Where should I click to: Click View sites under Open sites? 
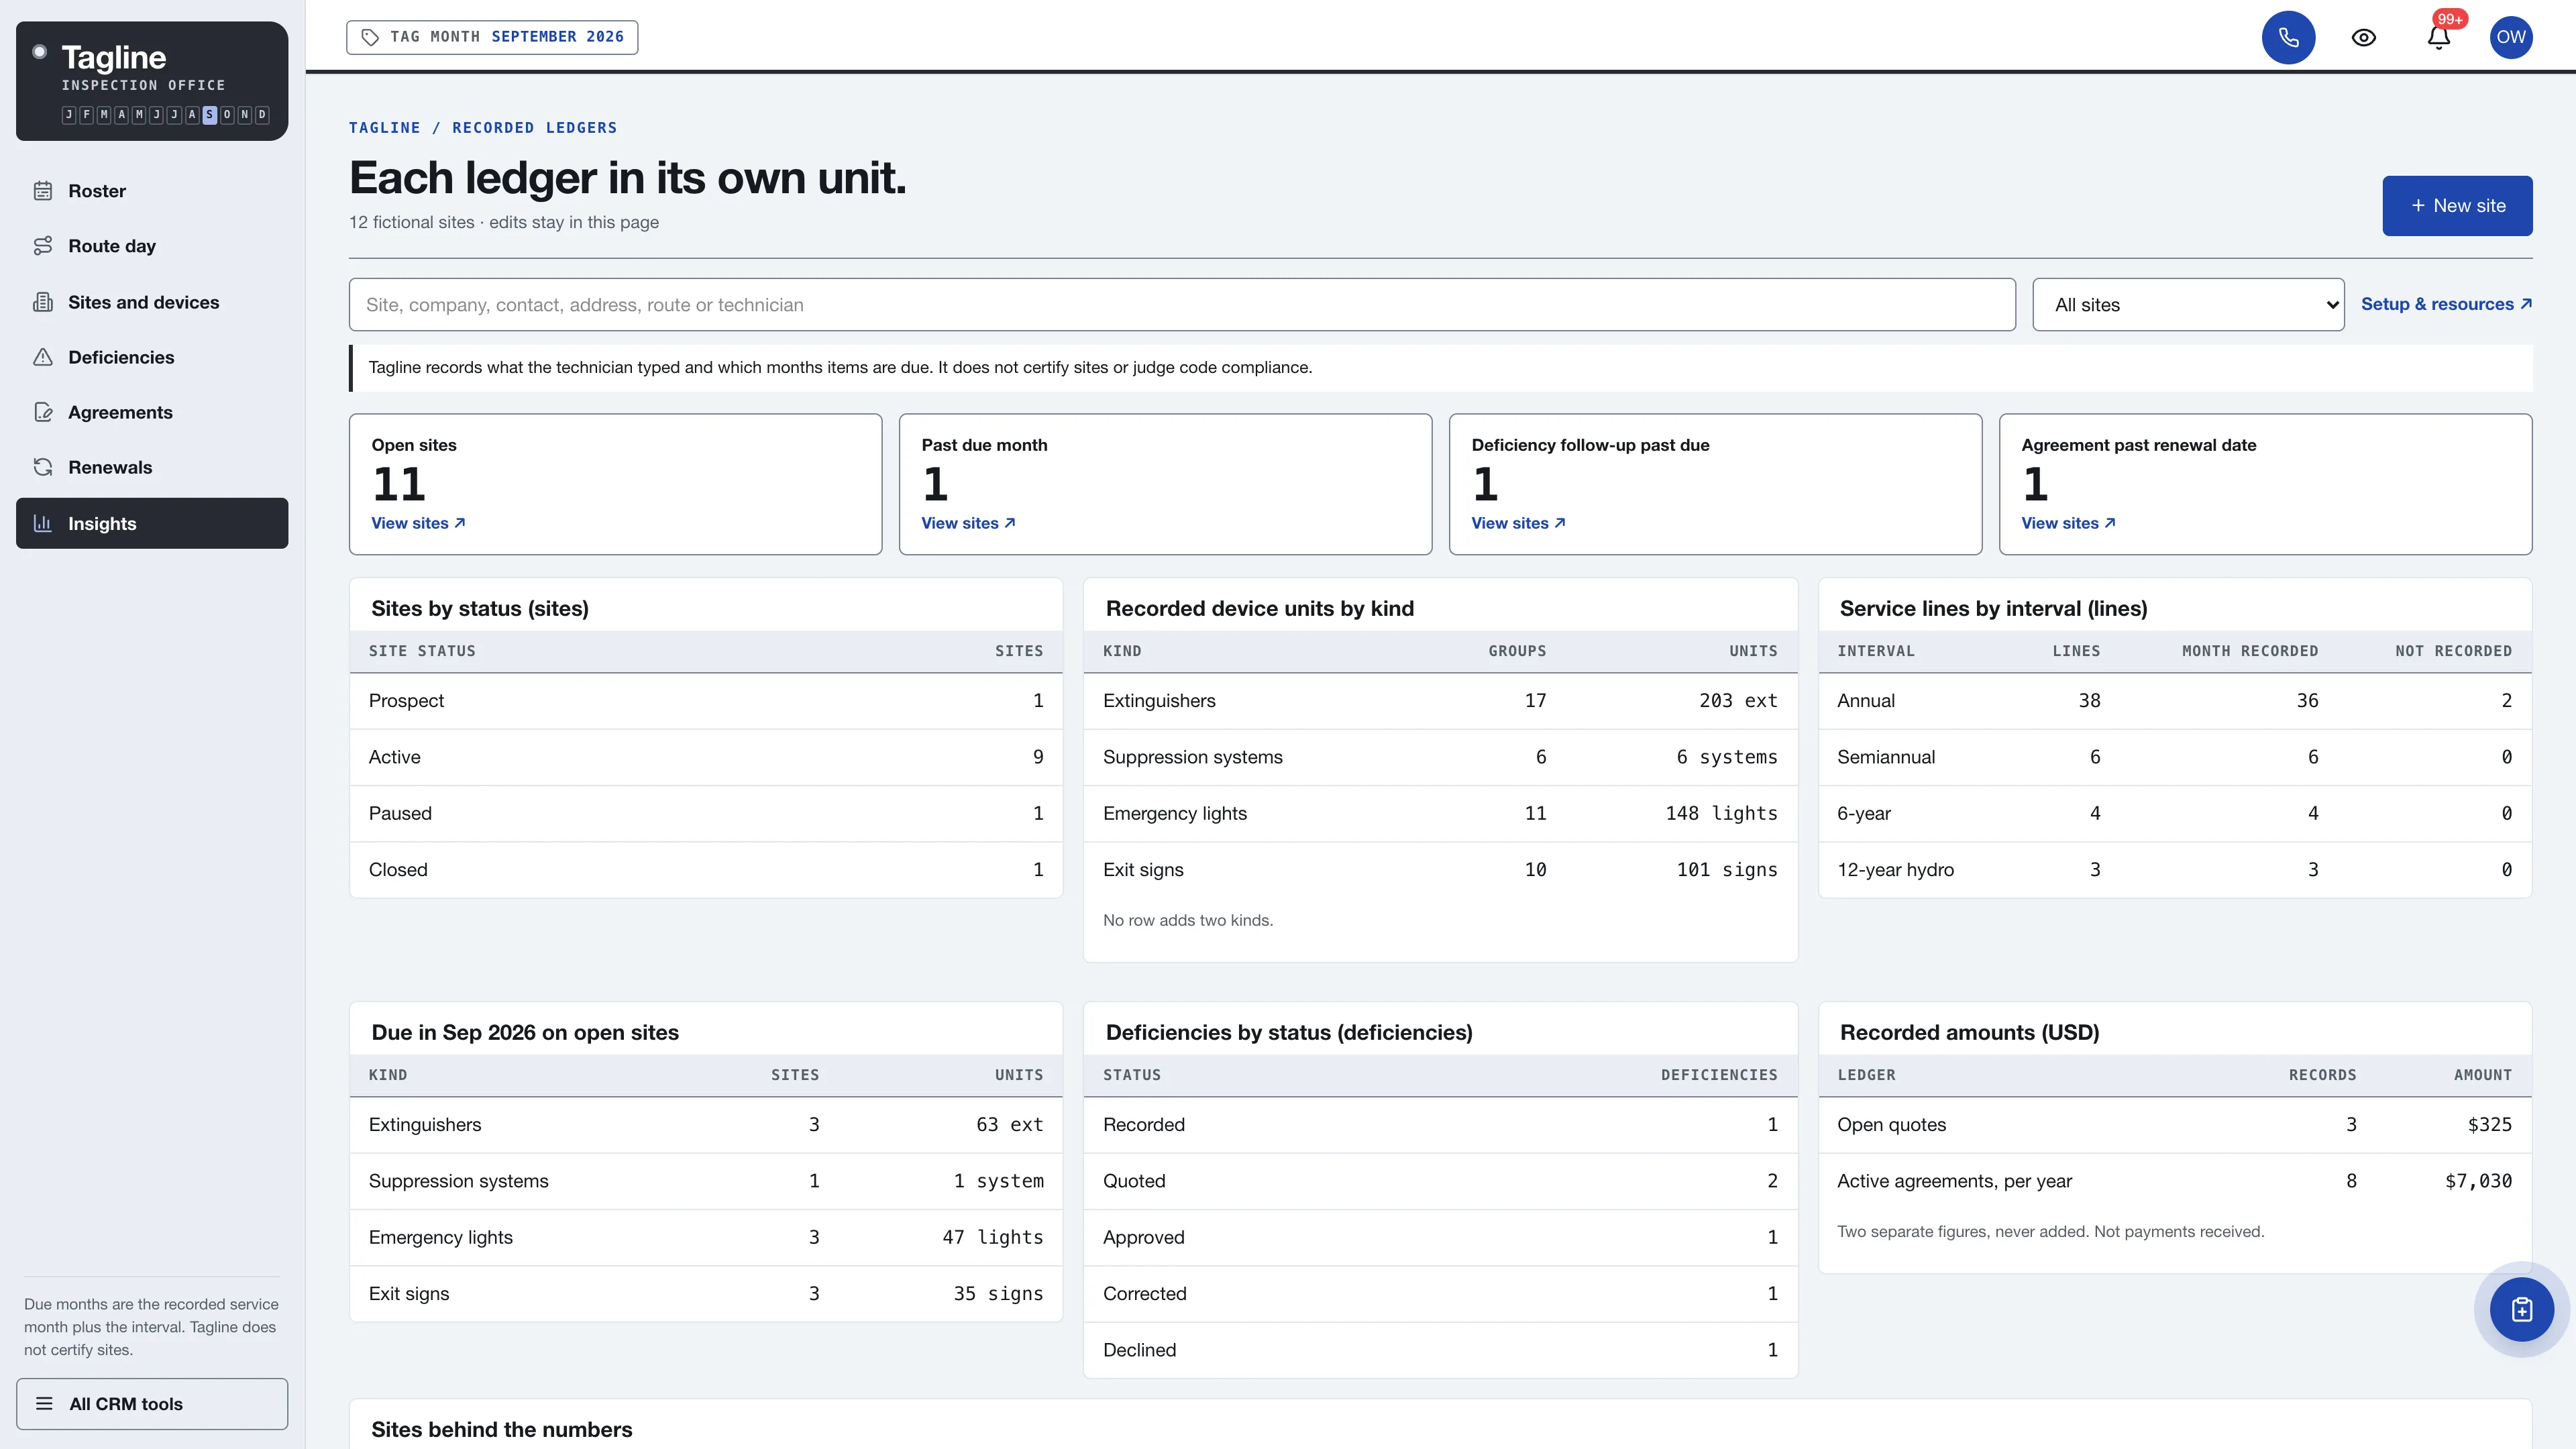tap(418, 523)
